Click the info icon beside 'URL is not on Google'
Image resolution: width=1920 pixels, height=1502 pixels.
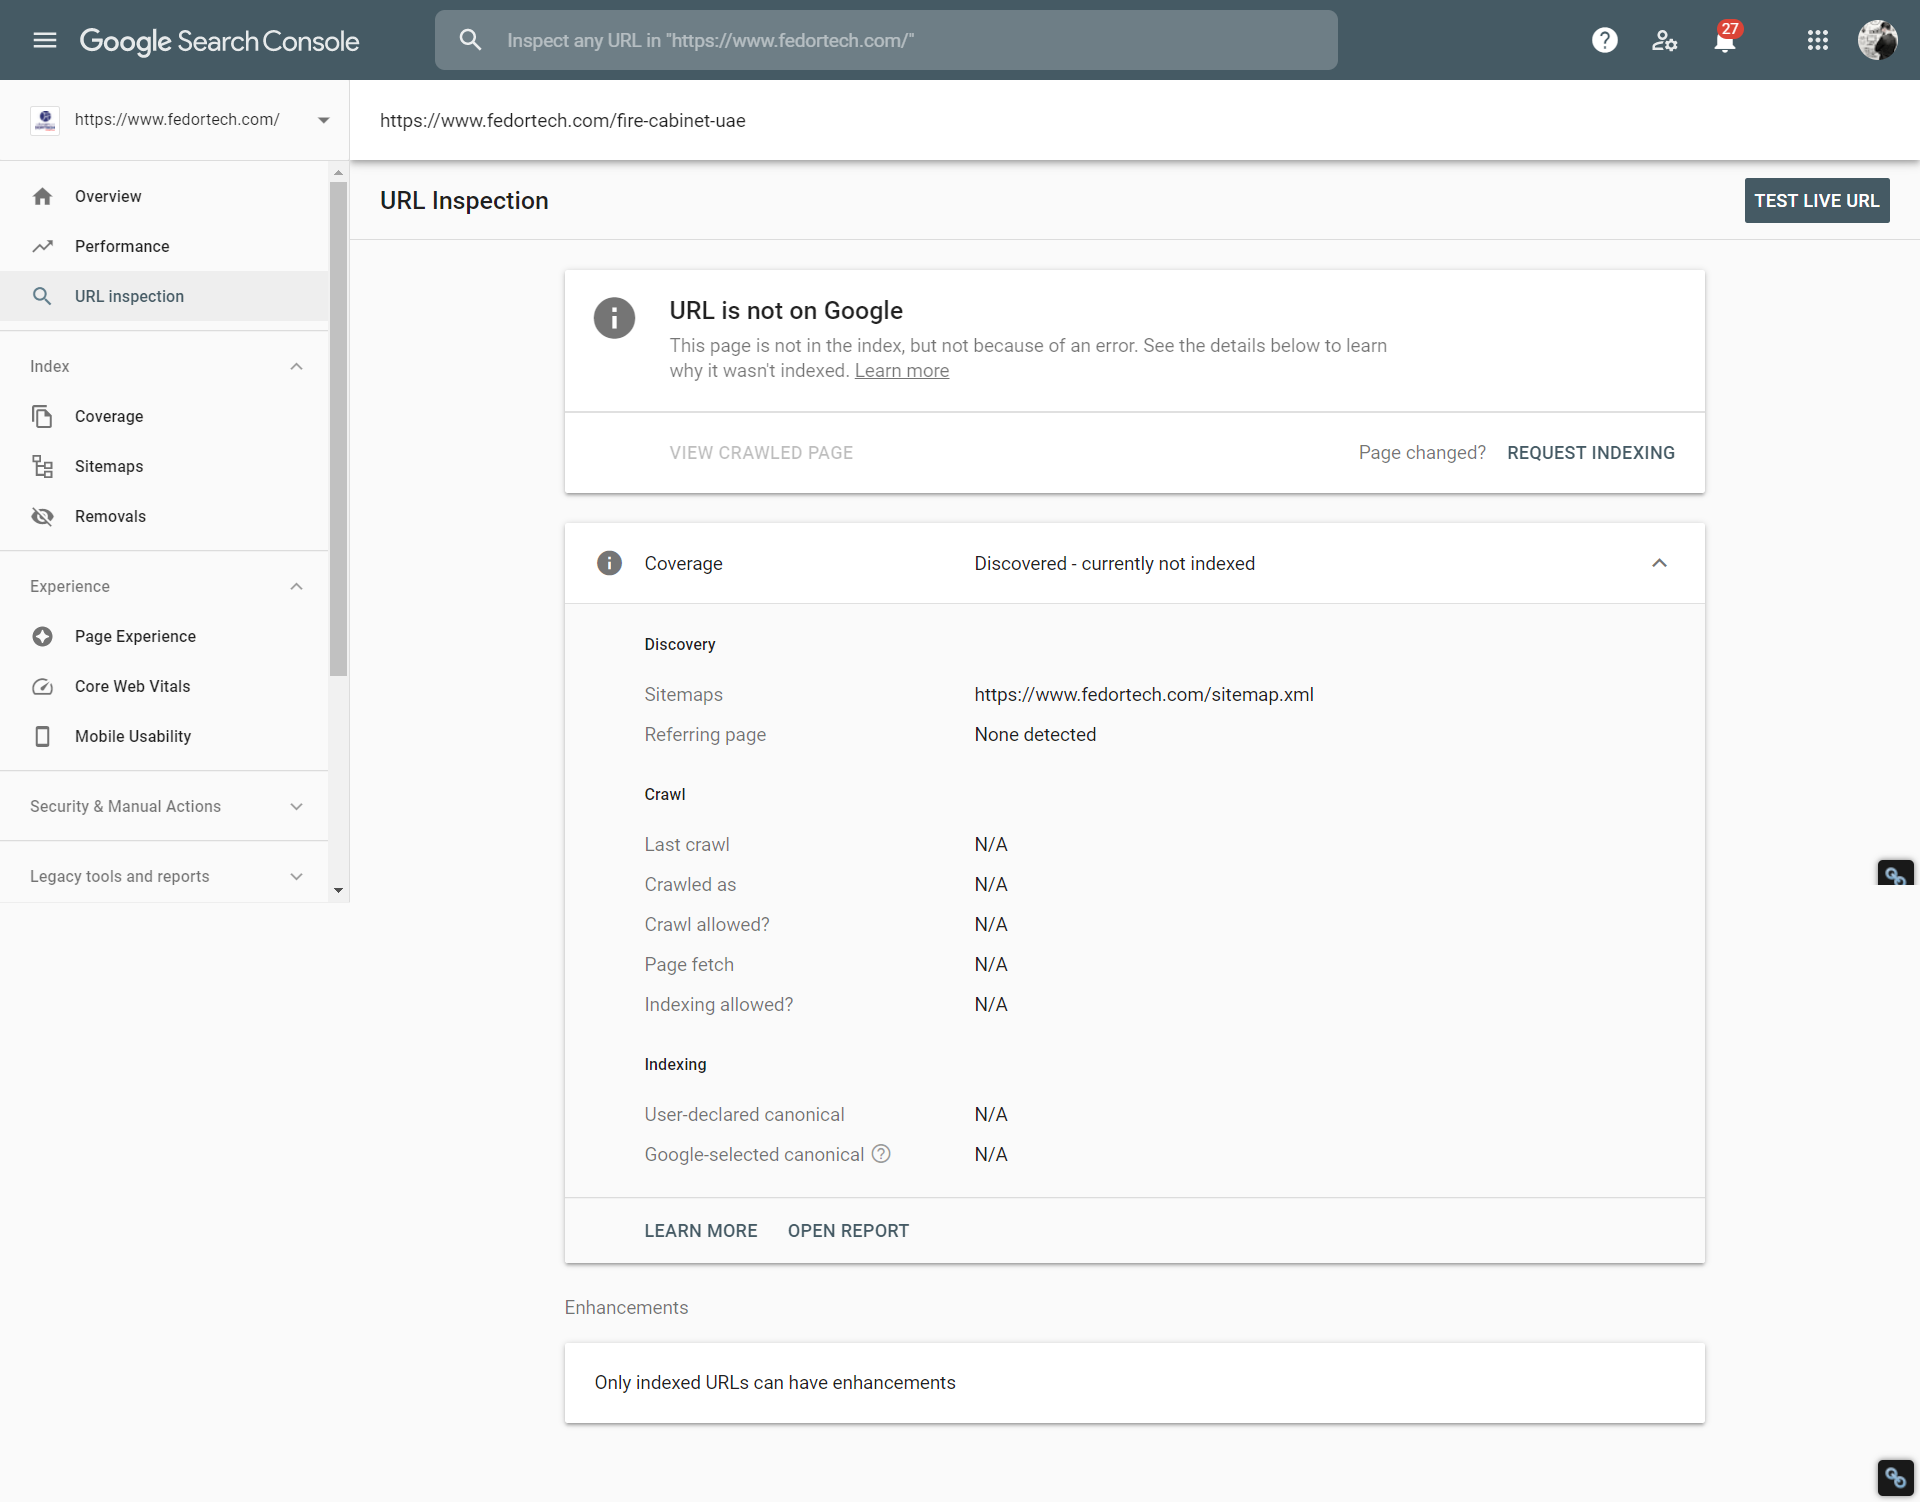pyautogui.click(x=614, y=318)
